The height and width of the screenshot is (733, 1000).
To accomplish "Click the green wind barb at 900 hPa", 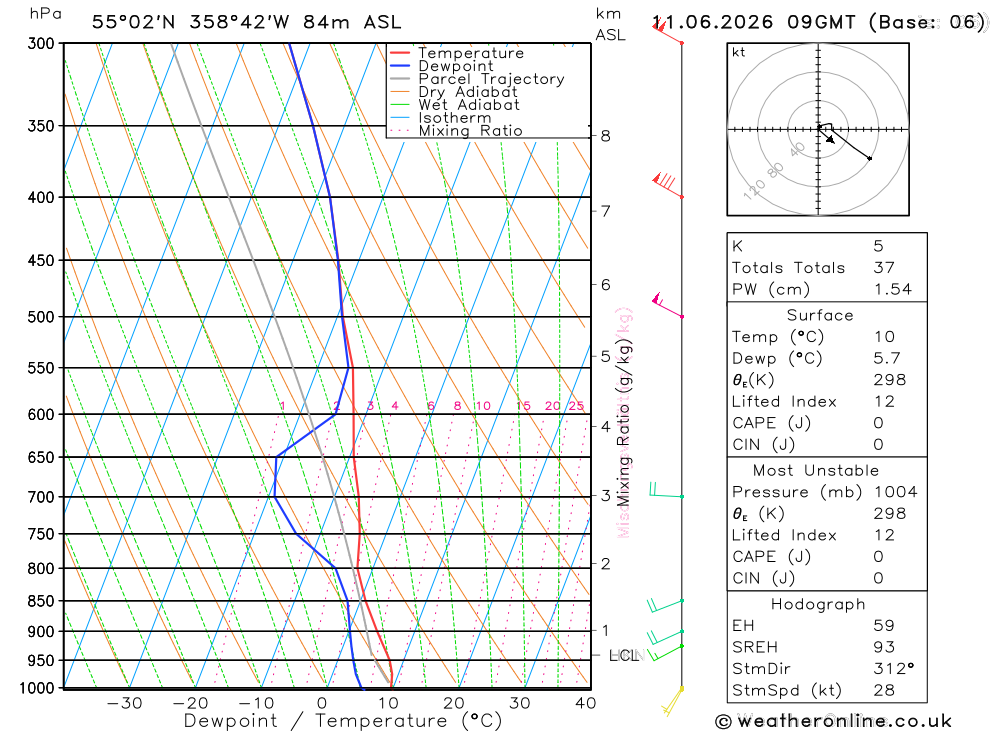I will click(665, 637).
